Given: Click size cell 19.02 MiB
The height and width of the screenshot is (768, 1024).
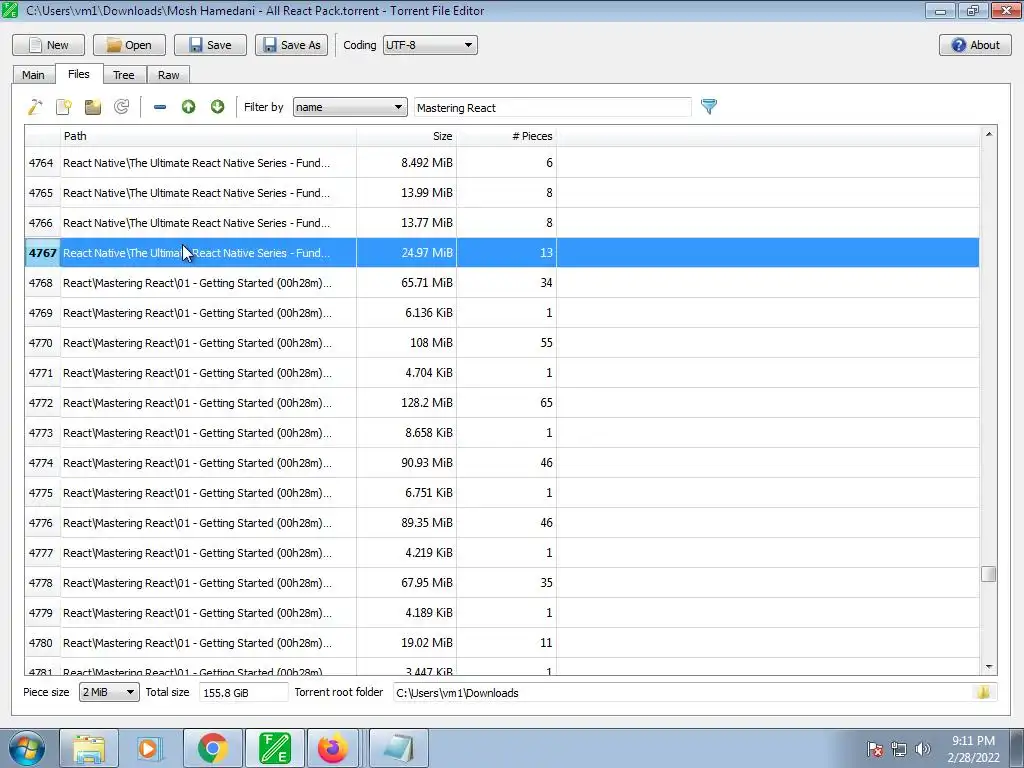Looking at the screenshot, I should coord(406,643).
